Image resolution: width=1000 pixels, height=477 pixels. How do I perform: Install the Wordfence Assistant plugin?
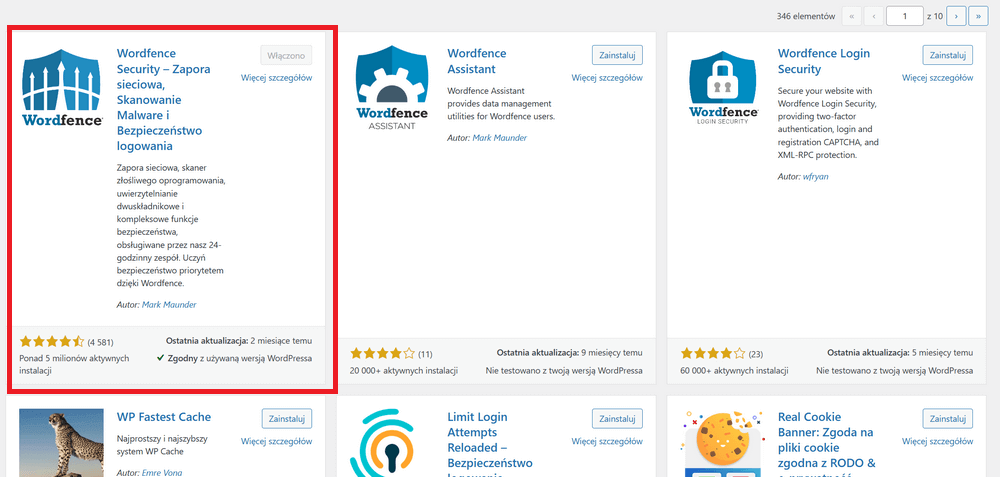pyautogui.click(x=617, y=55)
